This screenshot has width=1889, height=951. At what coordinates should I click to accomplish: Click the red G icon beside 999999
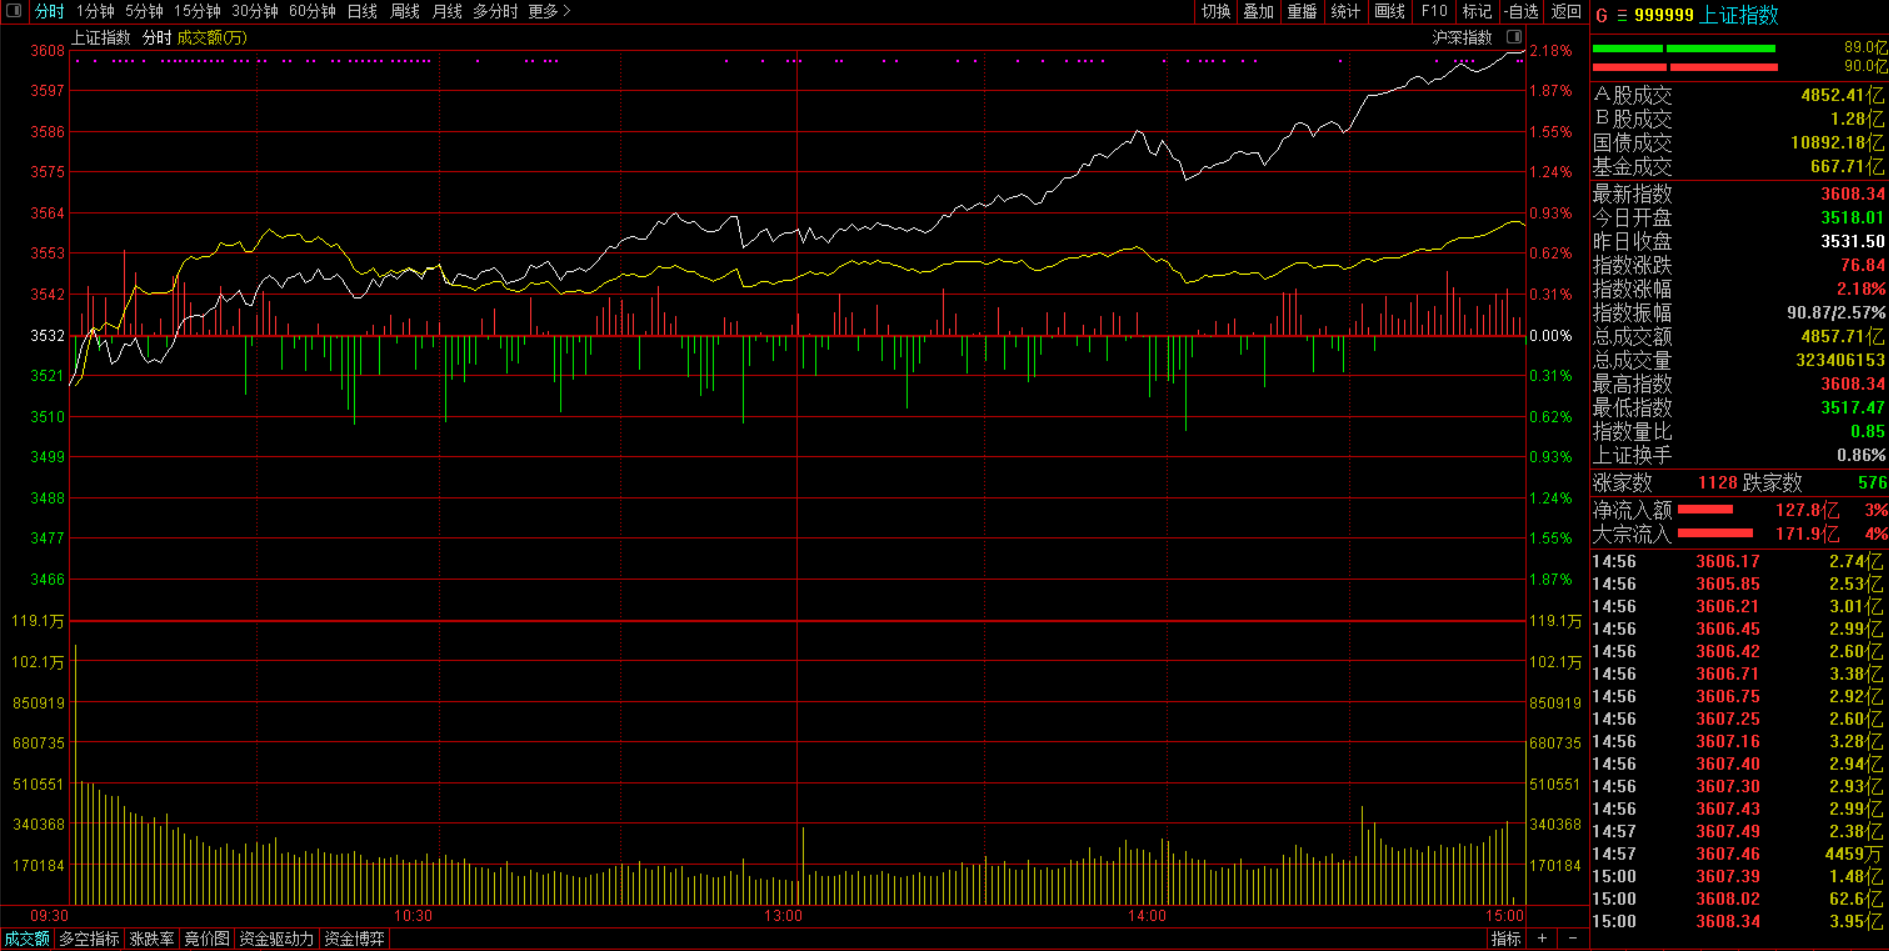point(1601,15)
